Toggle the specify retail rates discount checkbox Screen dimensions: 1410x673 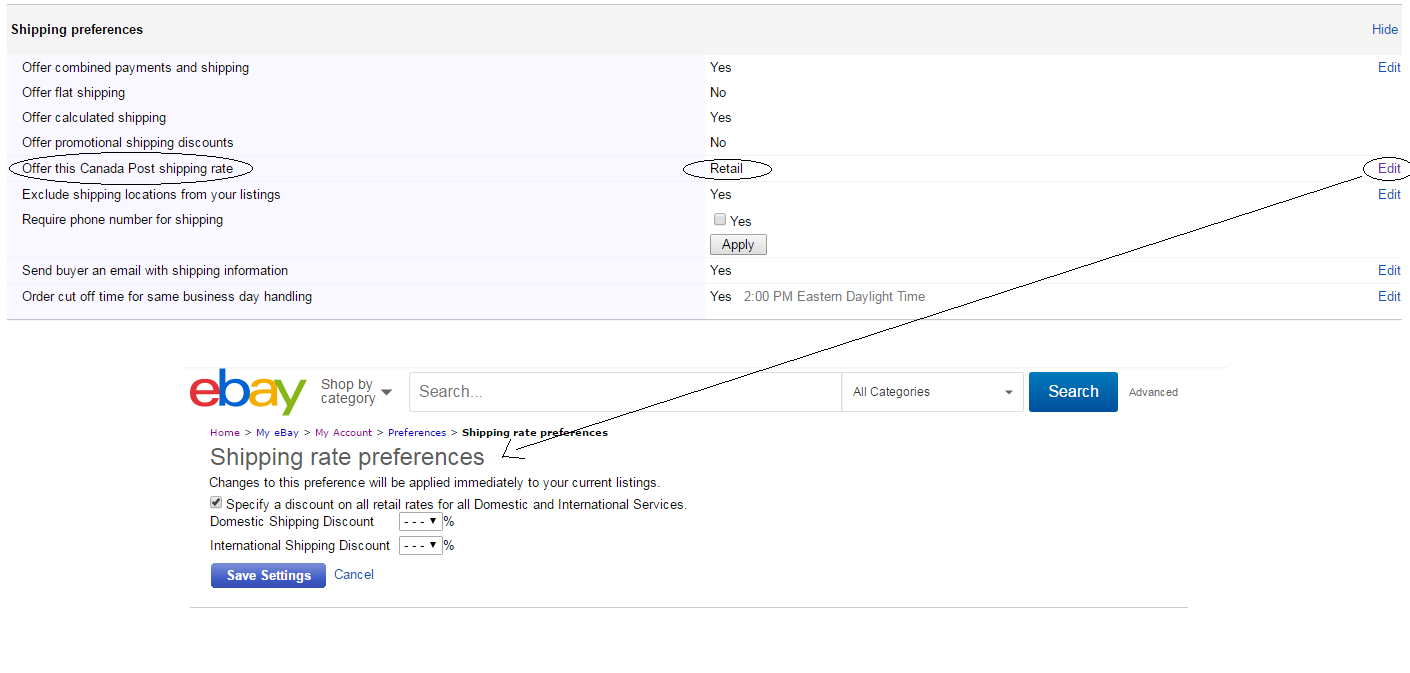pyautogui.click(x=216, y=503)
